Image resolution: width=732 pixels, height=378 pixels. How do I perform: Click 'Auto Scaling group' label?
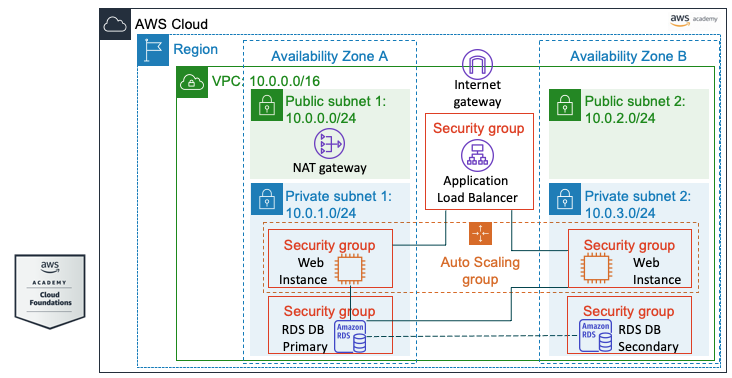(x=480, y=271)
